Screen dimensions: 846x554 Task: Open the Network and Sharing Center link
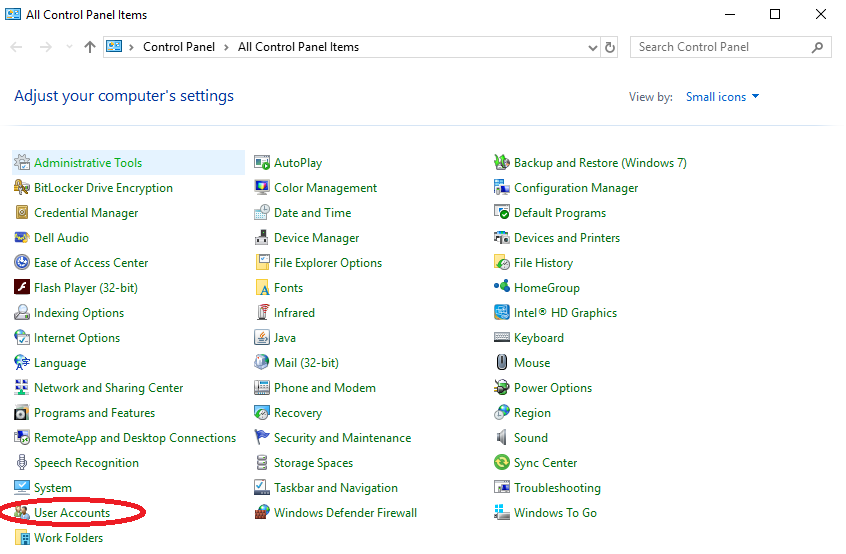108,388
